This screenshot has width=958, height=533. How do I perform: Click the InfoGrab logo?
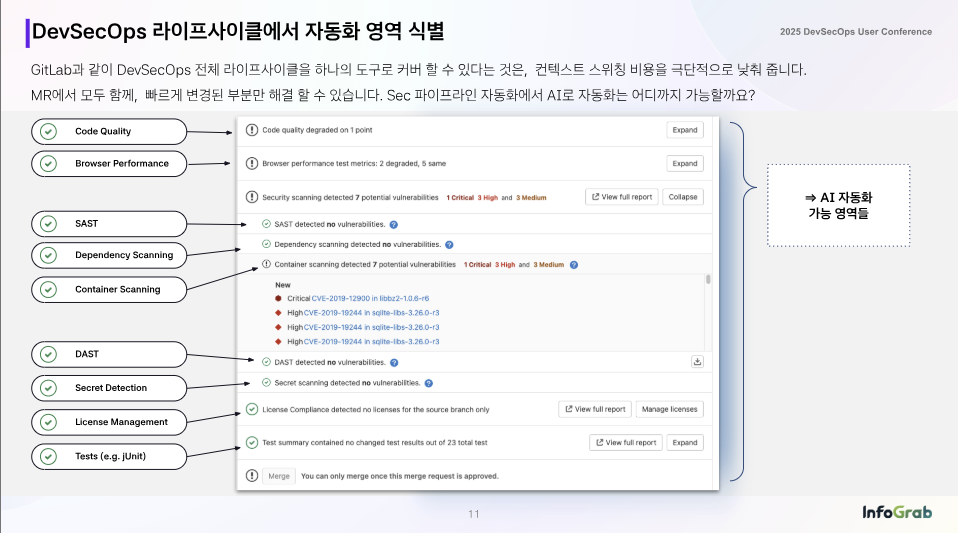click(x=897, y=512)
